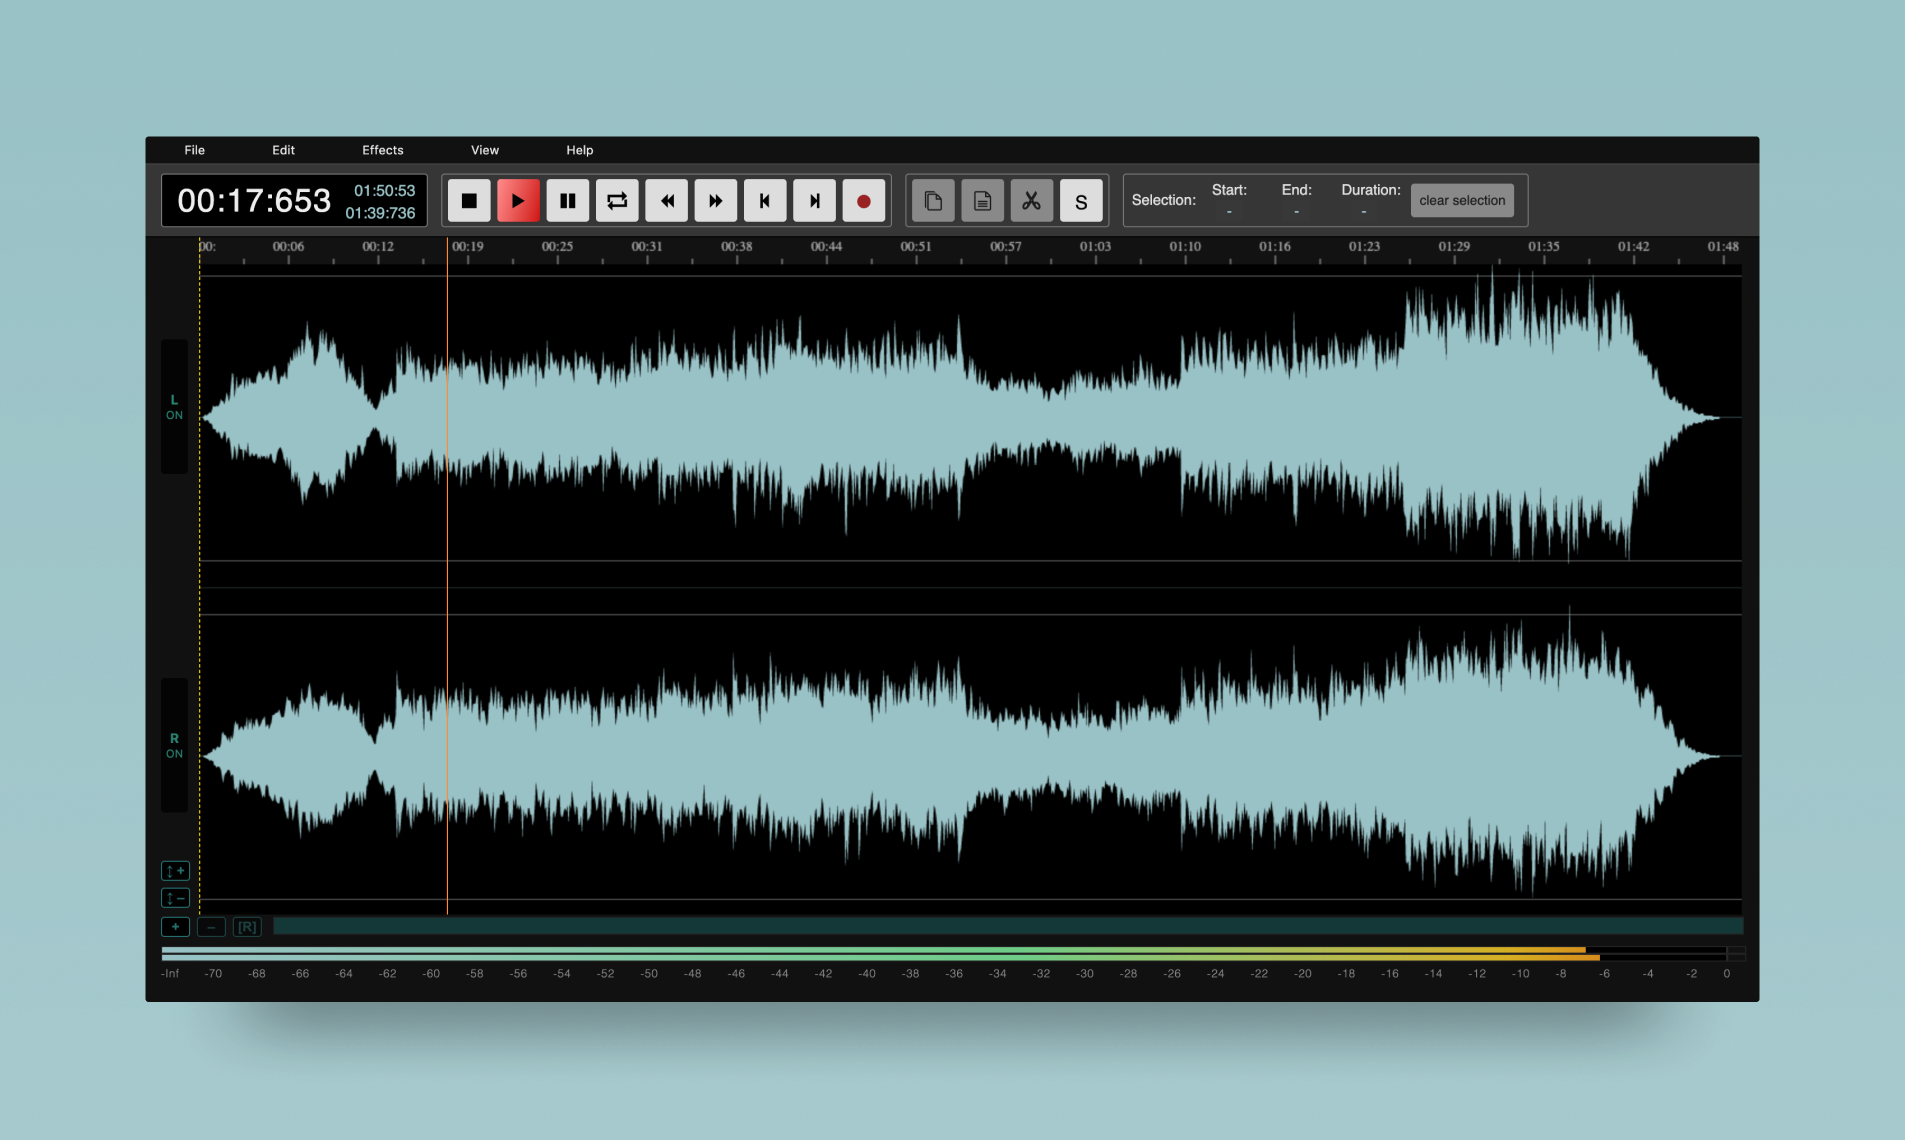1906x1141 pixels.
Task: Click the 01:42 mark on timeline ruler
Action: 1634,247
